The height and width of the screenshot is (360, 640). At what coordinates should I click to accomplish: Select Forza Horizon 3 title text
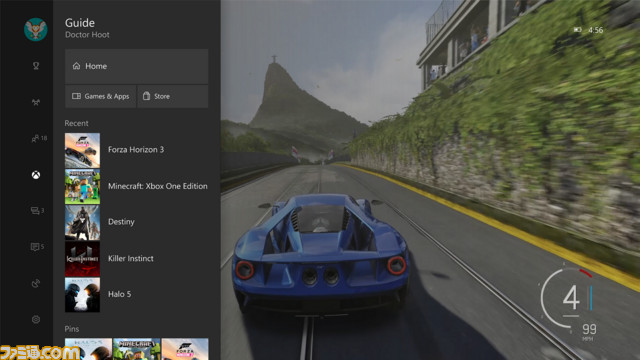tap(136, 149)
